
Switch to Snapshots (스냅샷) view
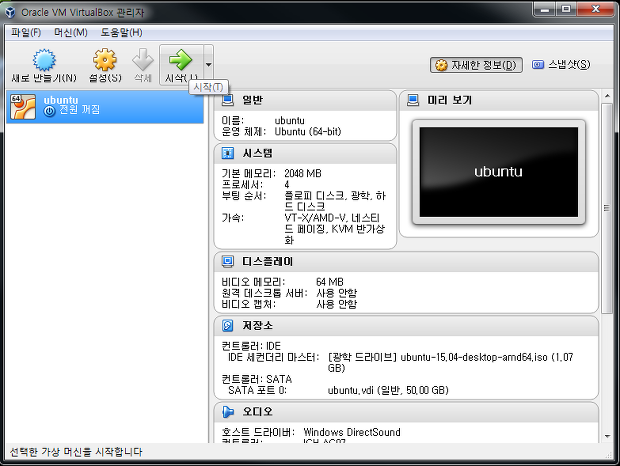click(561, 64)
